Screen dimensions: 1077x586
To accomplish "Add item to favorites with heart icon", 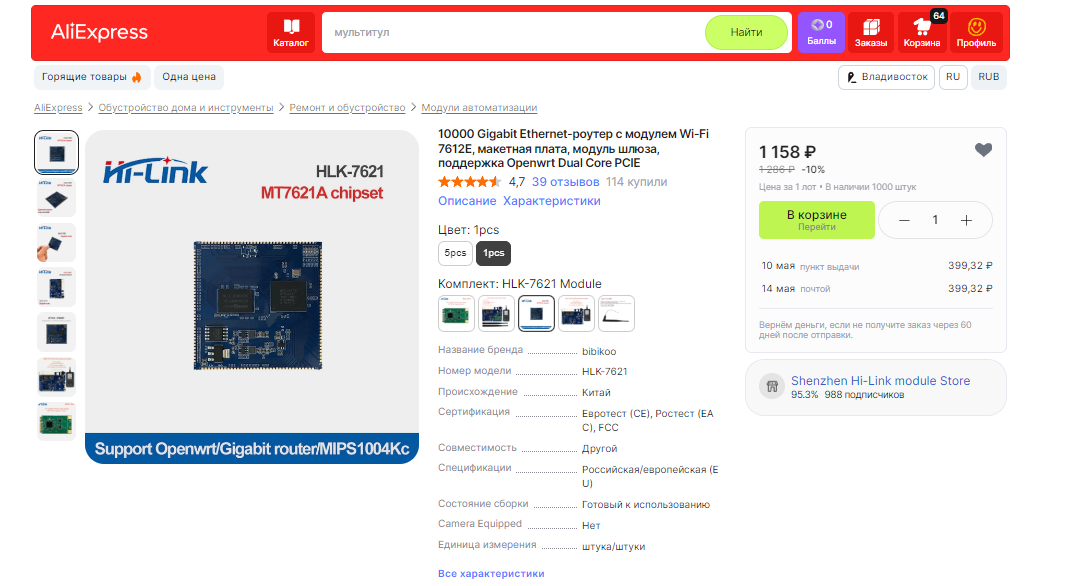I will 984,150.
